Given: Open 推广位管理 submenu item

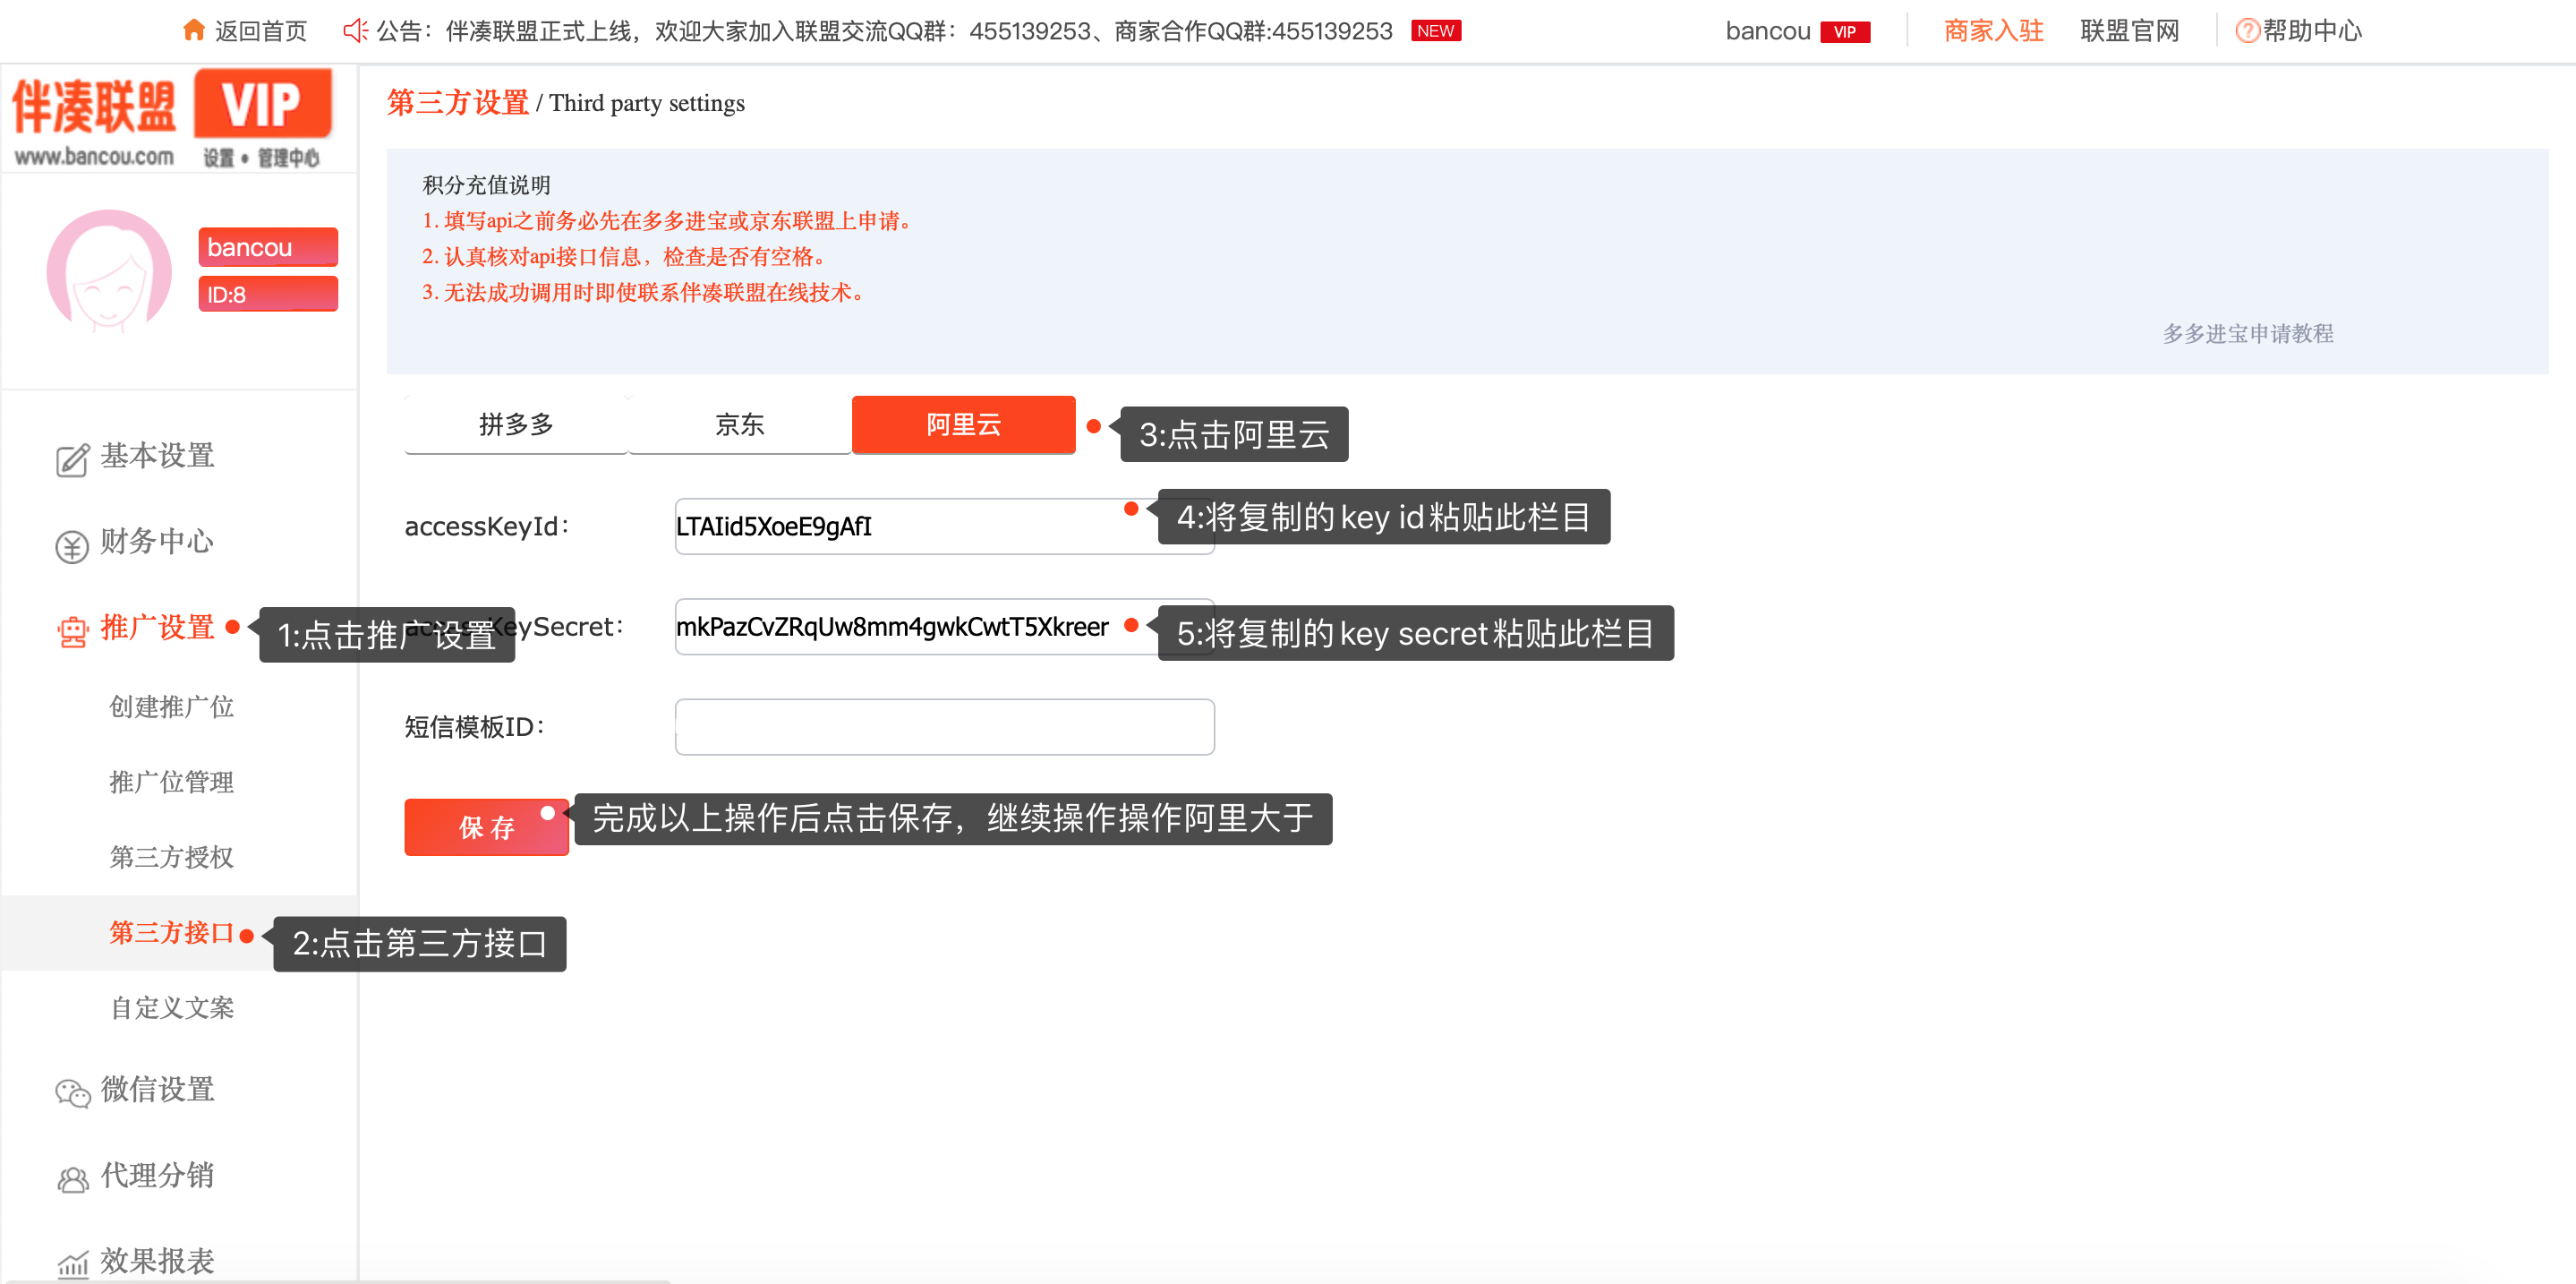Looking at the screenshot, I should [171, 781].
